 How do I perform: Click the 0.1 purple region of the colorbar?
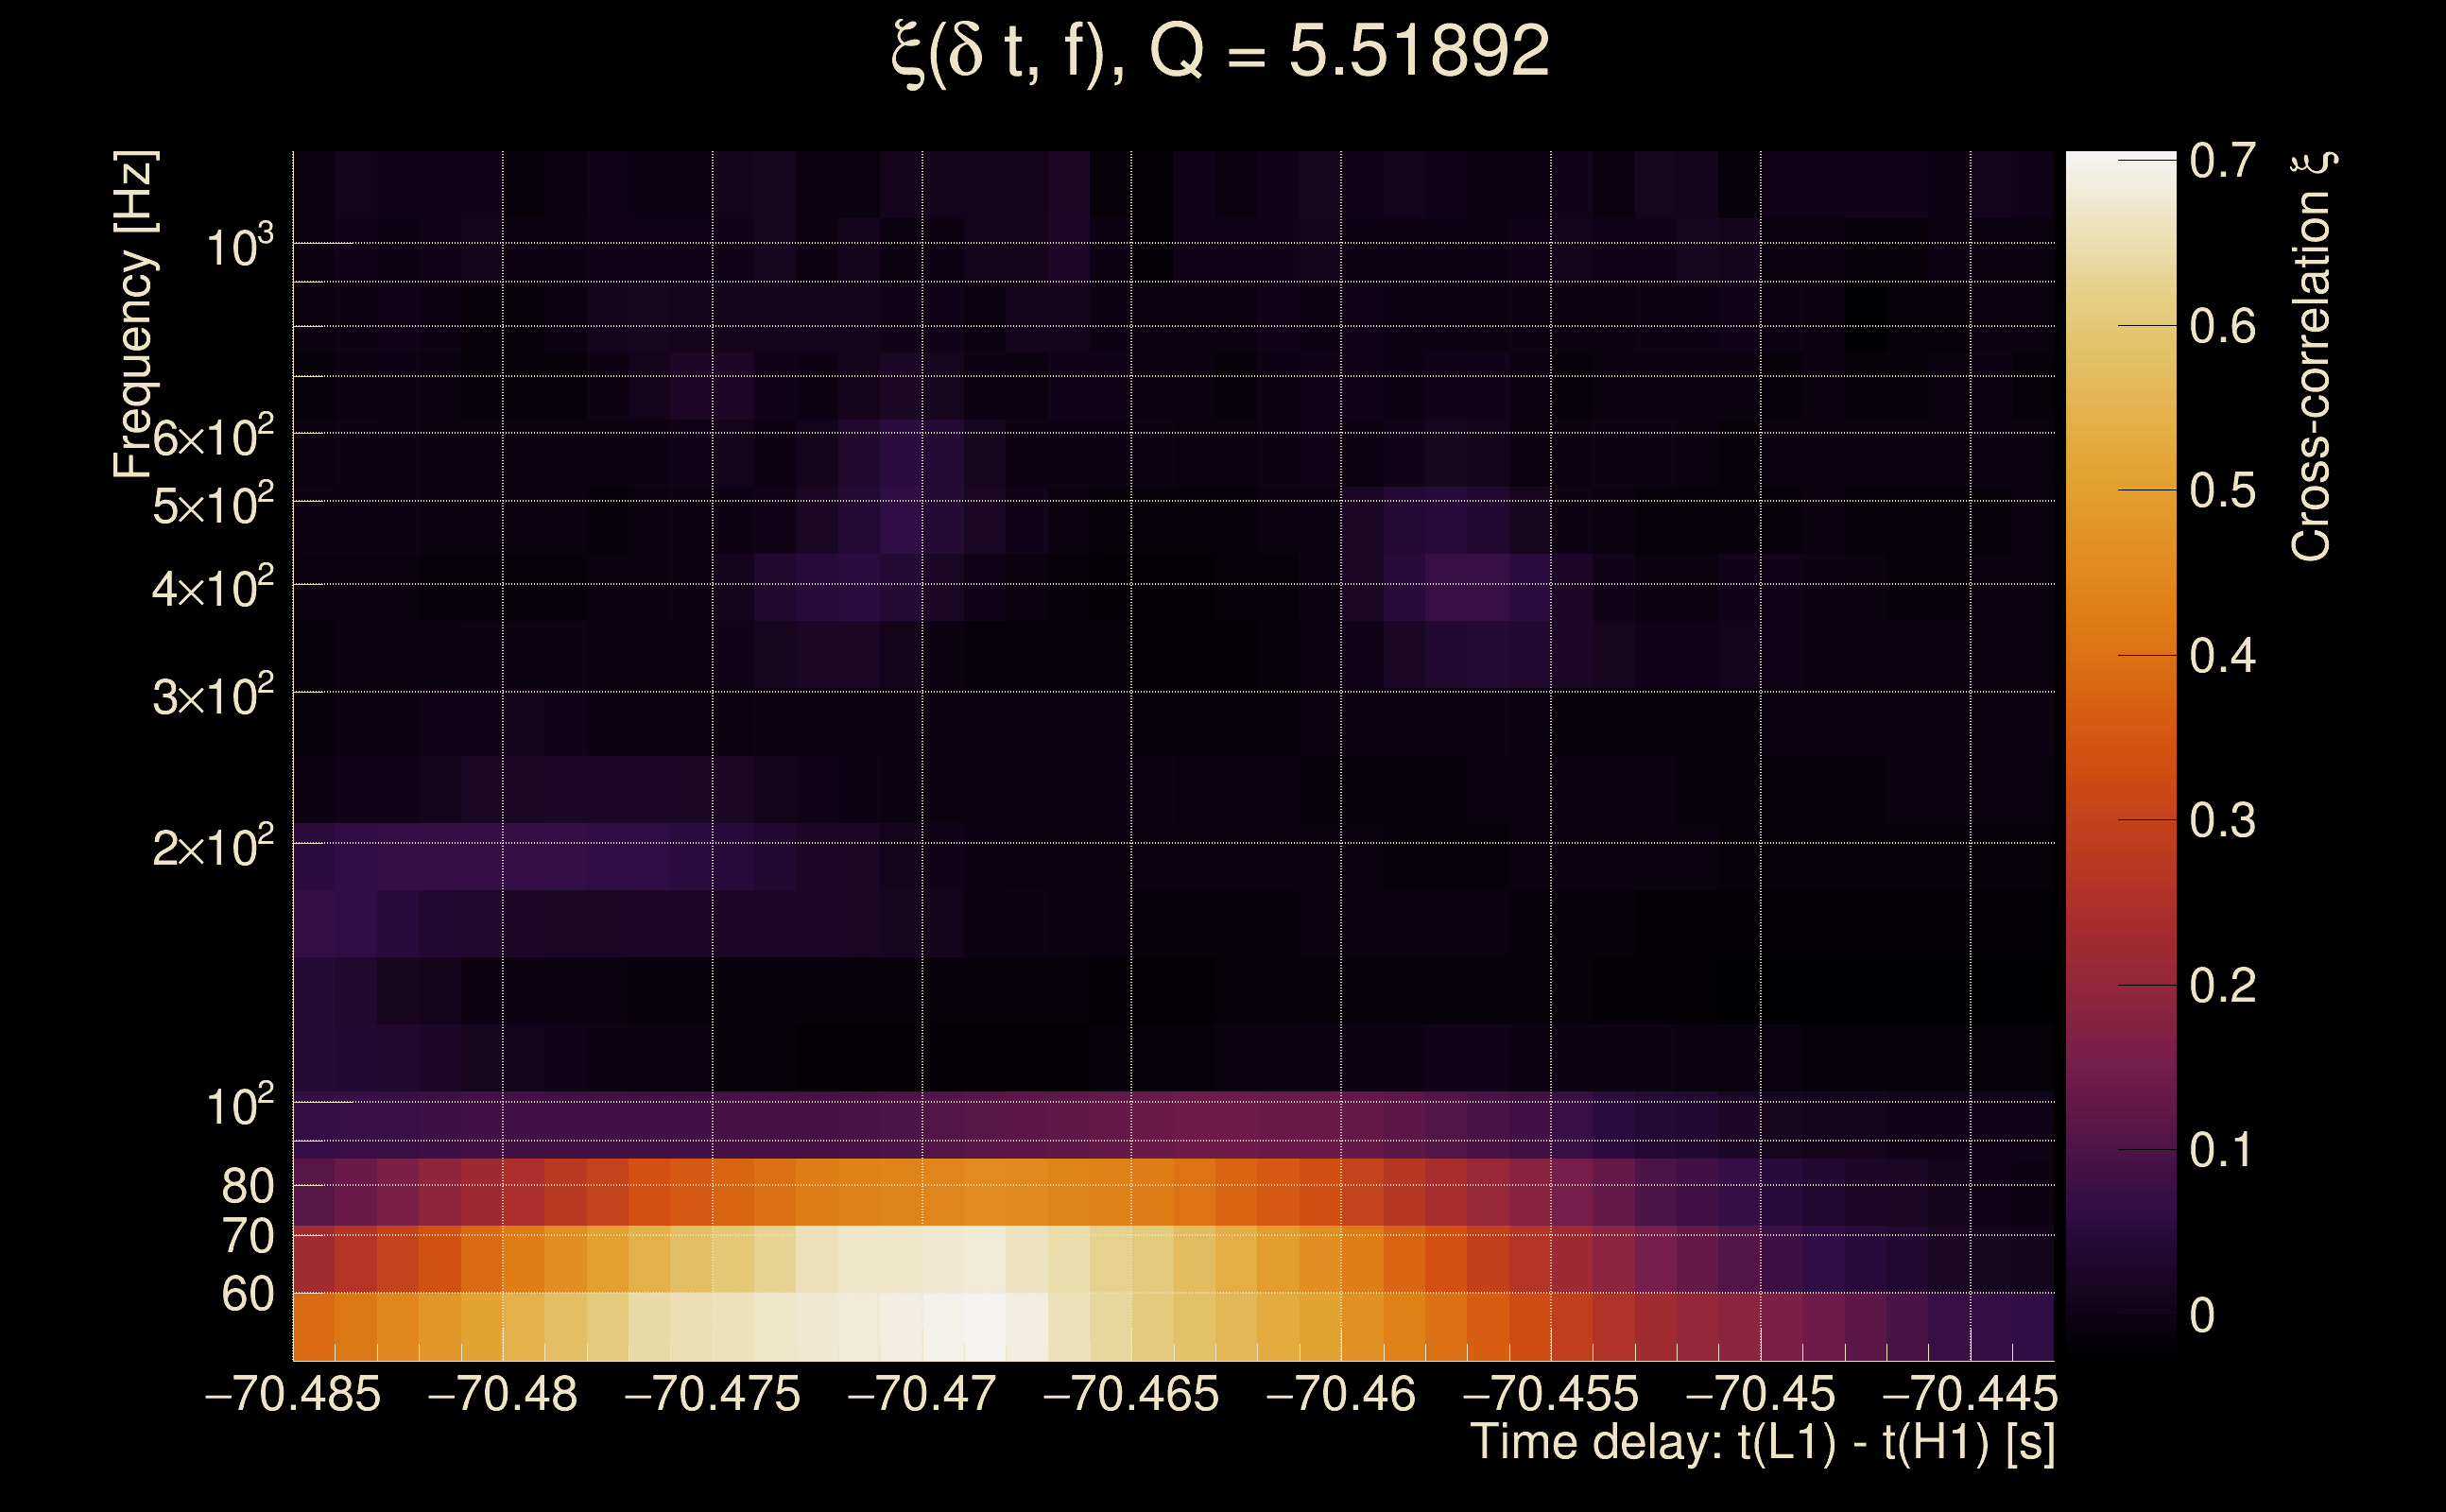[x=2120, y=1149]
